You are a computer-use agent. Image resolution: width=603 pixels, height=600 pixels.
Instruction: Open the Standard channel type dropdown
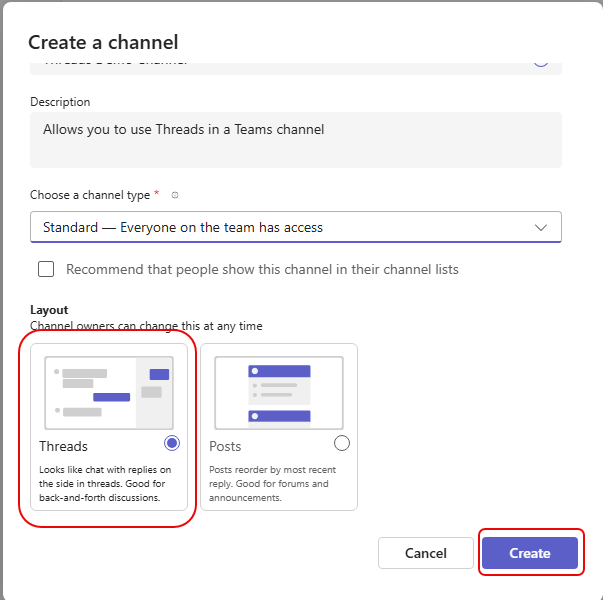(295, 227)
